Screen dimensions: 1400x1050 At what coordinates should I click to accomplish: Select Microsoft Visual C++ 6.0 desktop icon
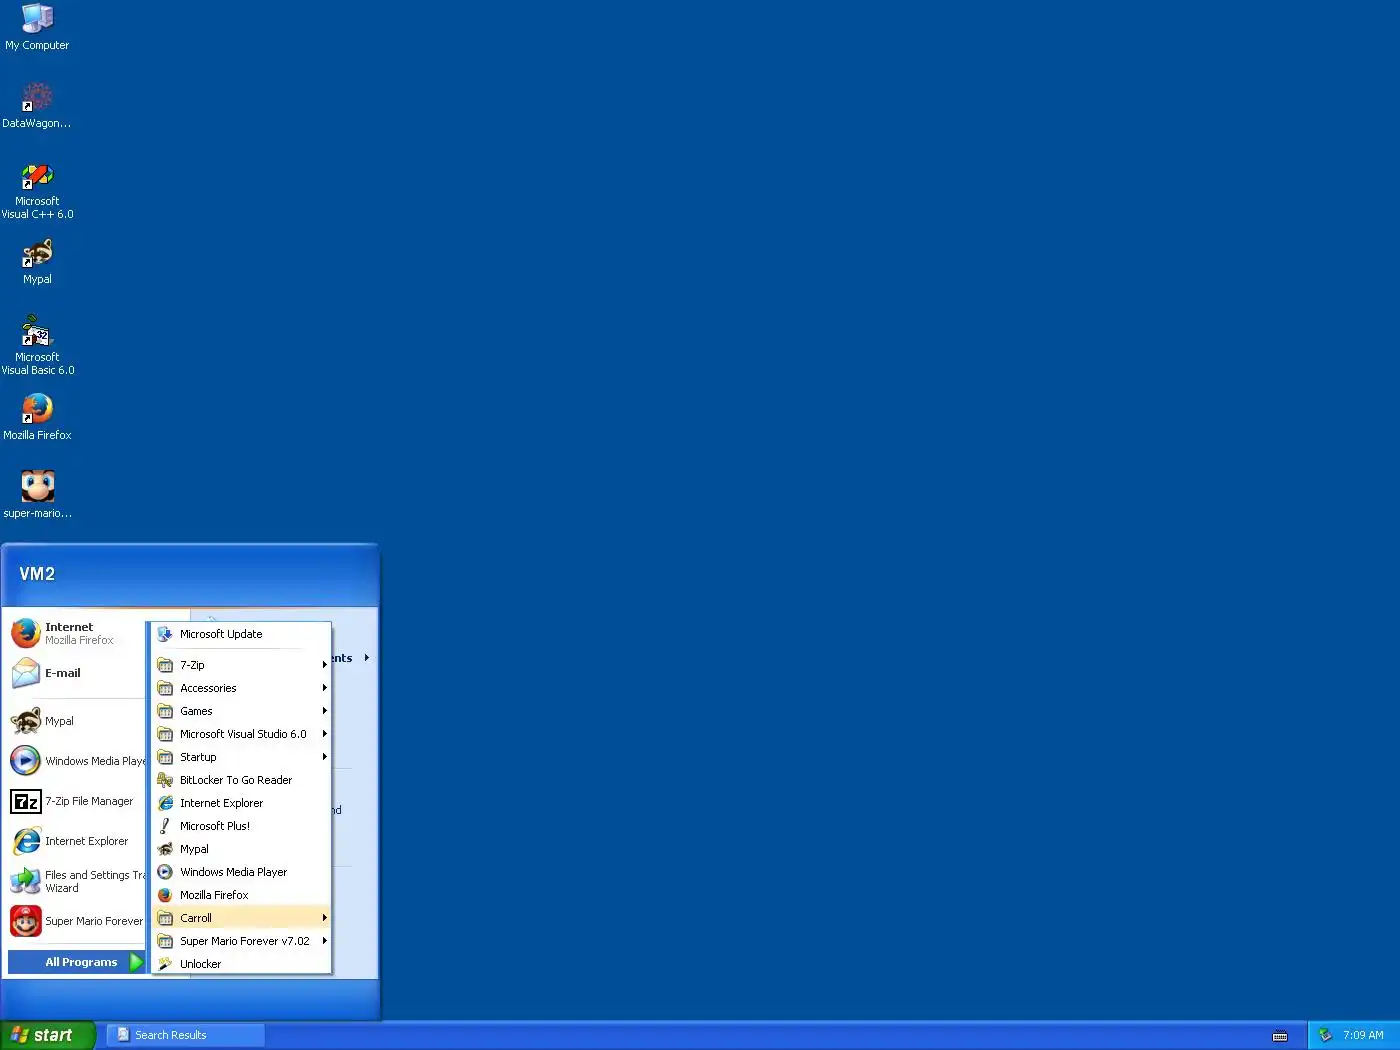(37, 191)
